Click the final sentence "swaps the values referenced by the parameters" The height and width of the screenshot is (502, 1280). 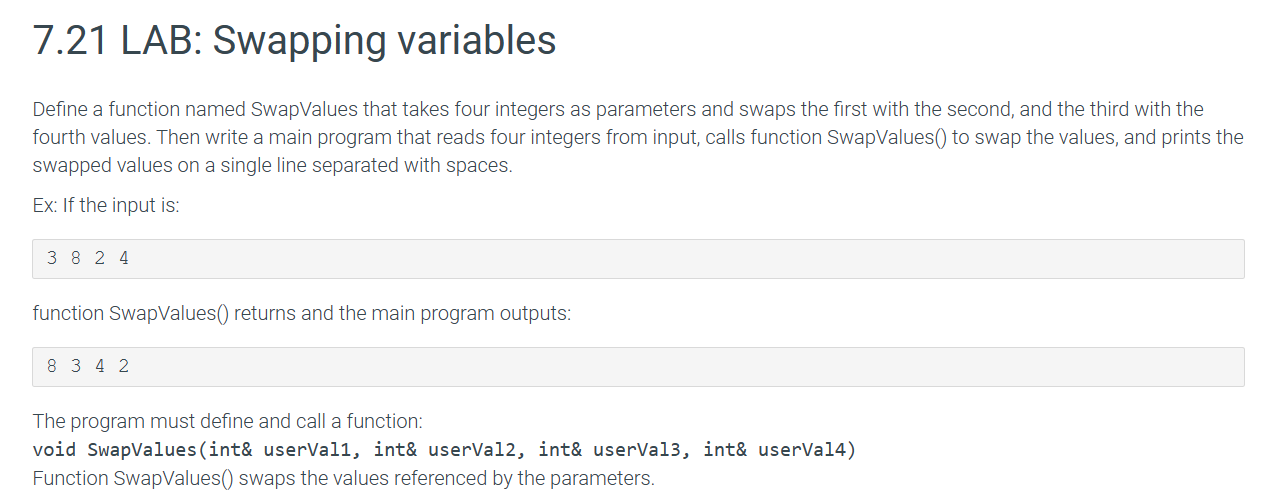click(x=446, y=478)
